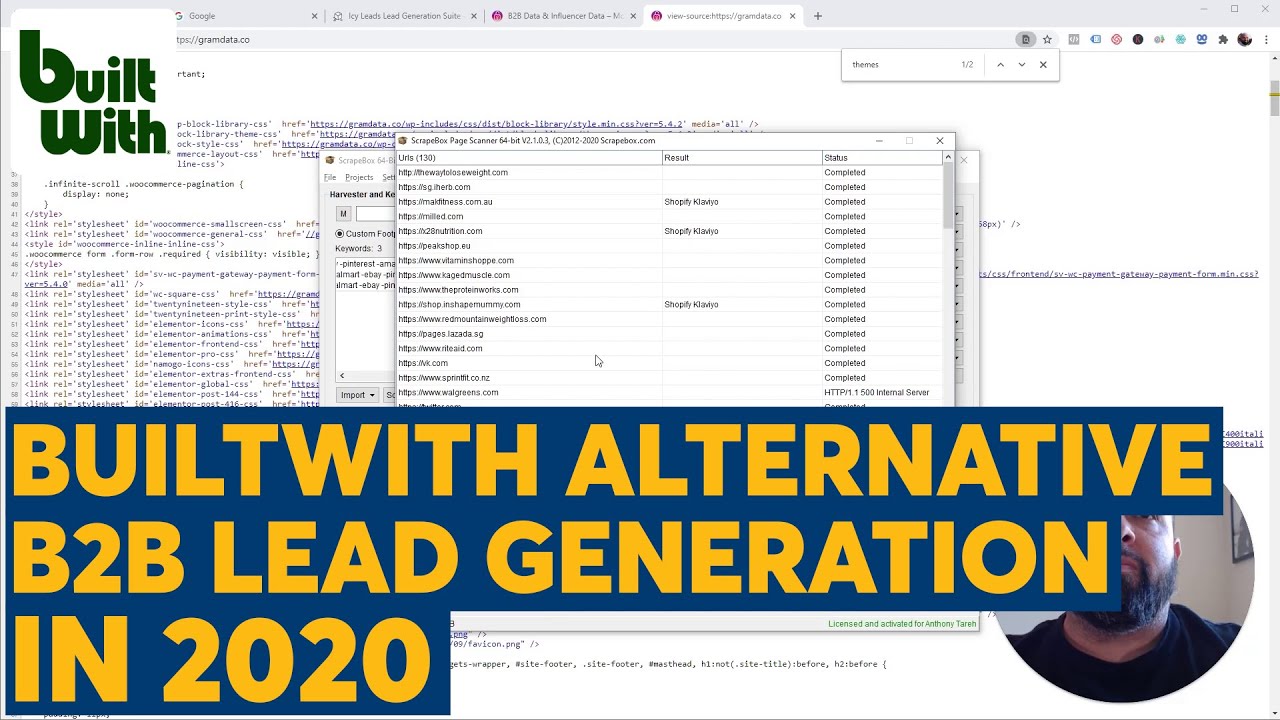Open the Chrome three-dot menu
Image resolution: width=1280 pixels, height=720 pixels.
point(1264,40)
